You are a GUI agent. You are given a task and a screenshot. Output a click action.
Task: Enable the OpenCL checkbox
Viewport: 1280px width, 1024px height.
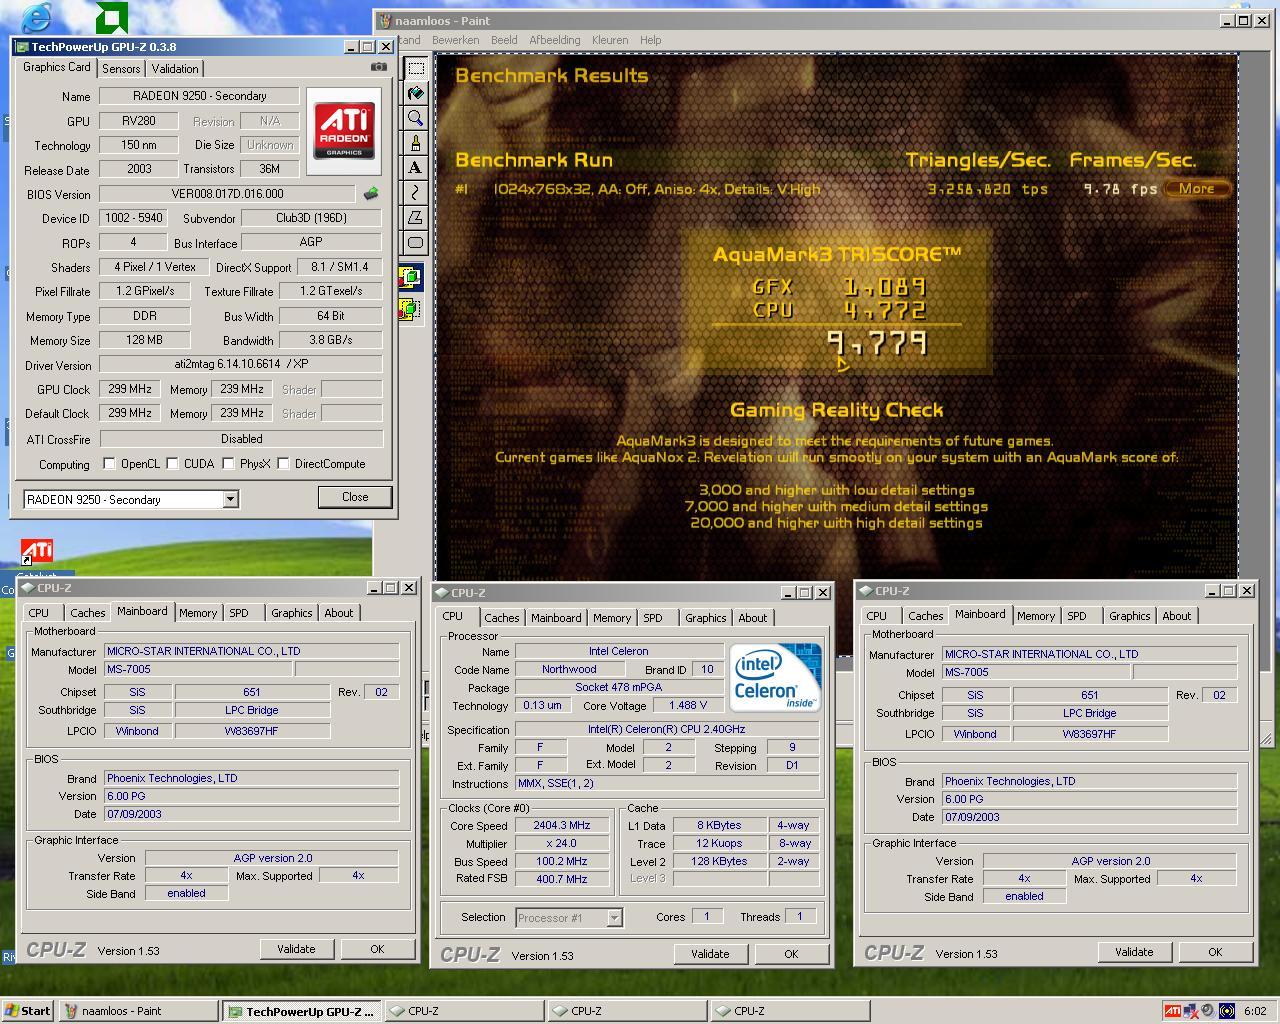[109, 463]
